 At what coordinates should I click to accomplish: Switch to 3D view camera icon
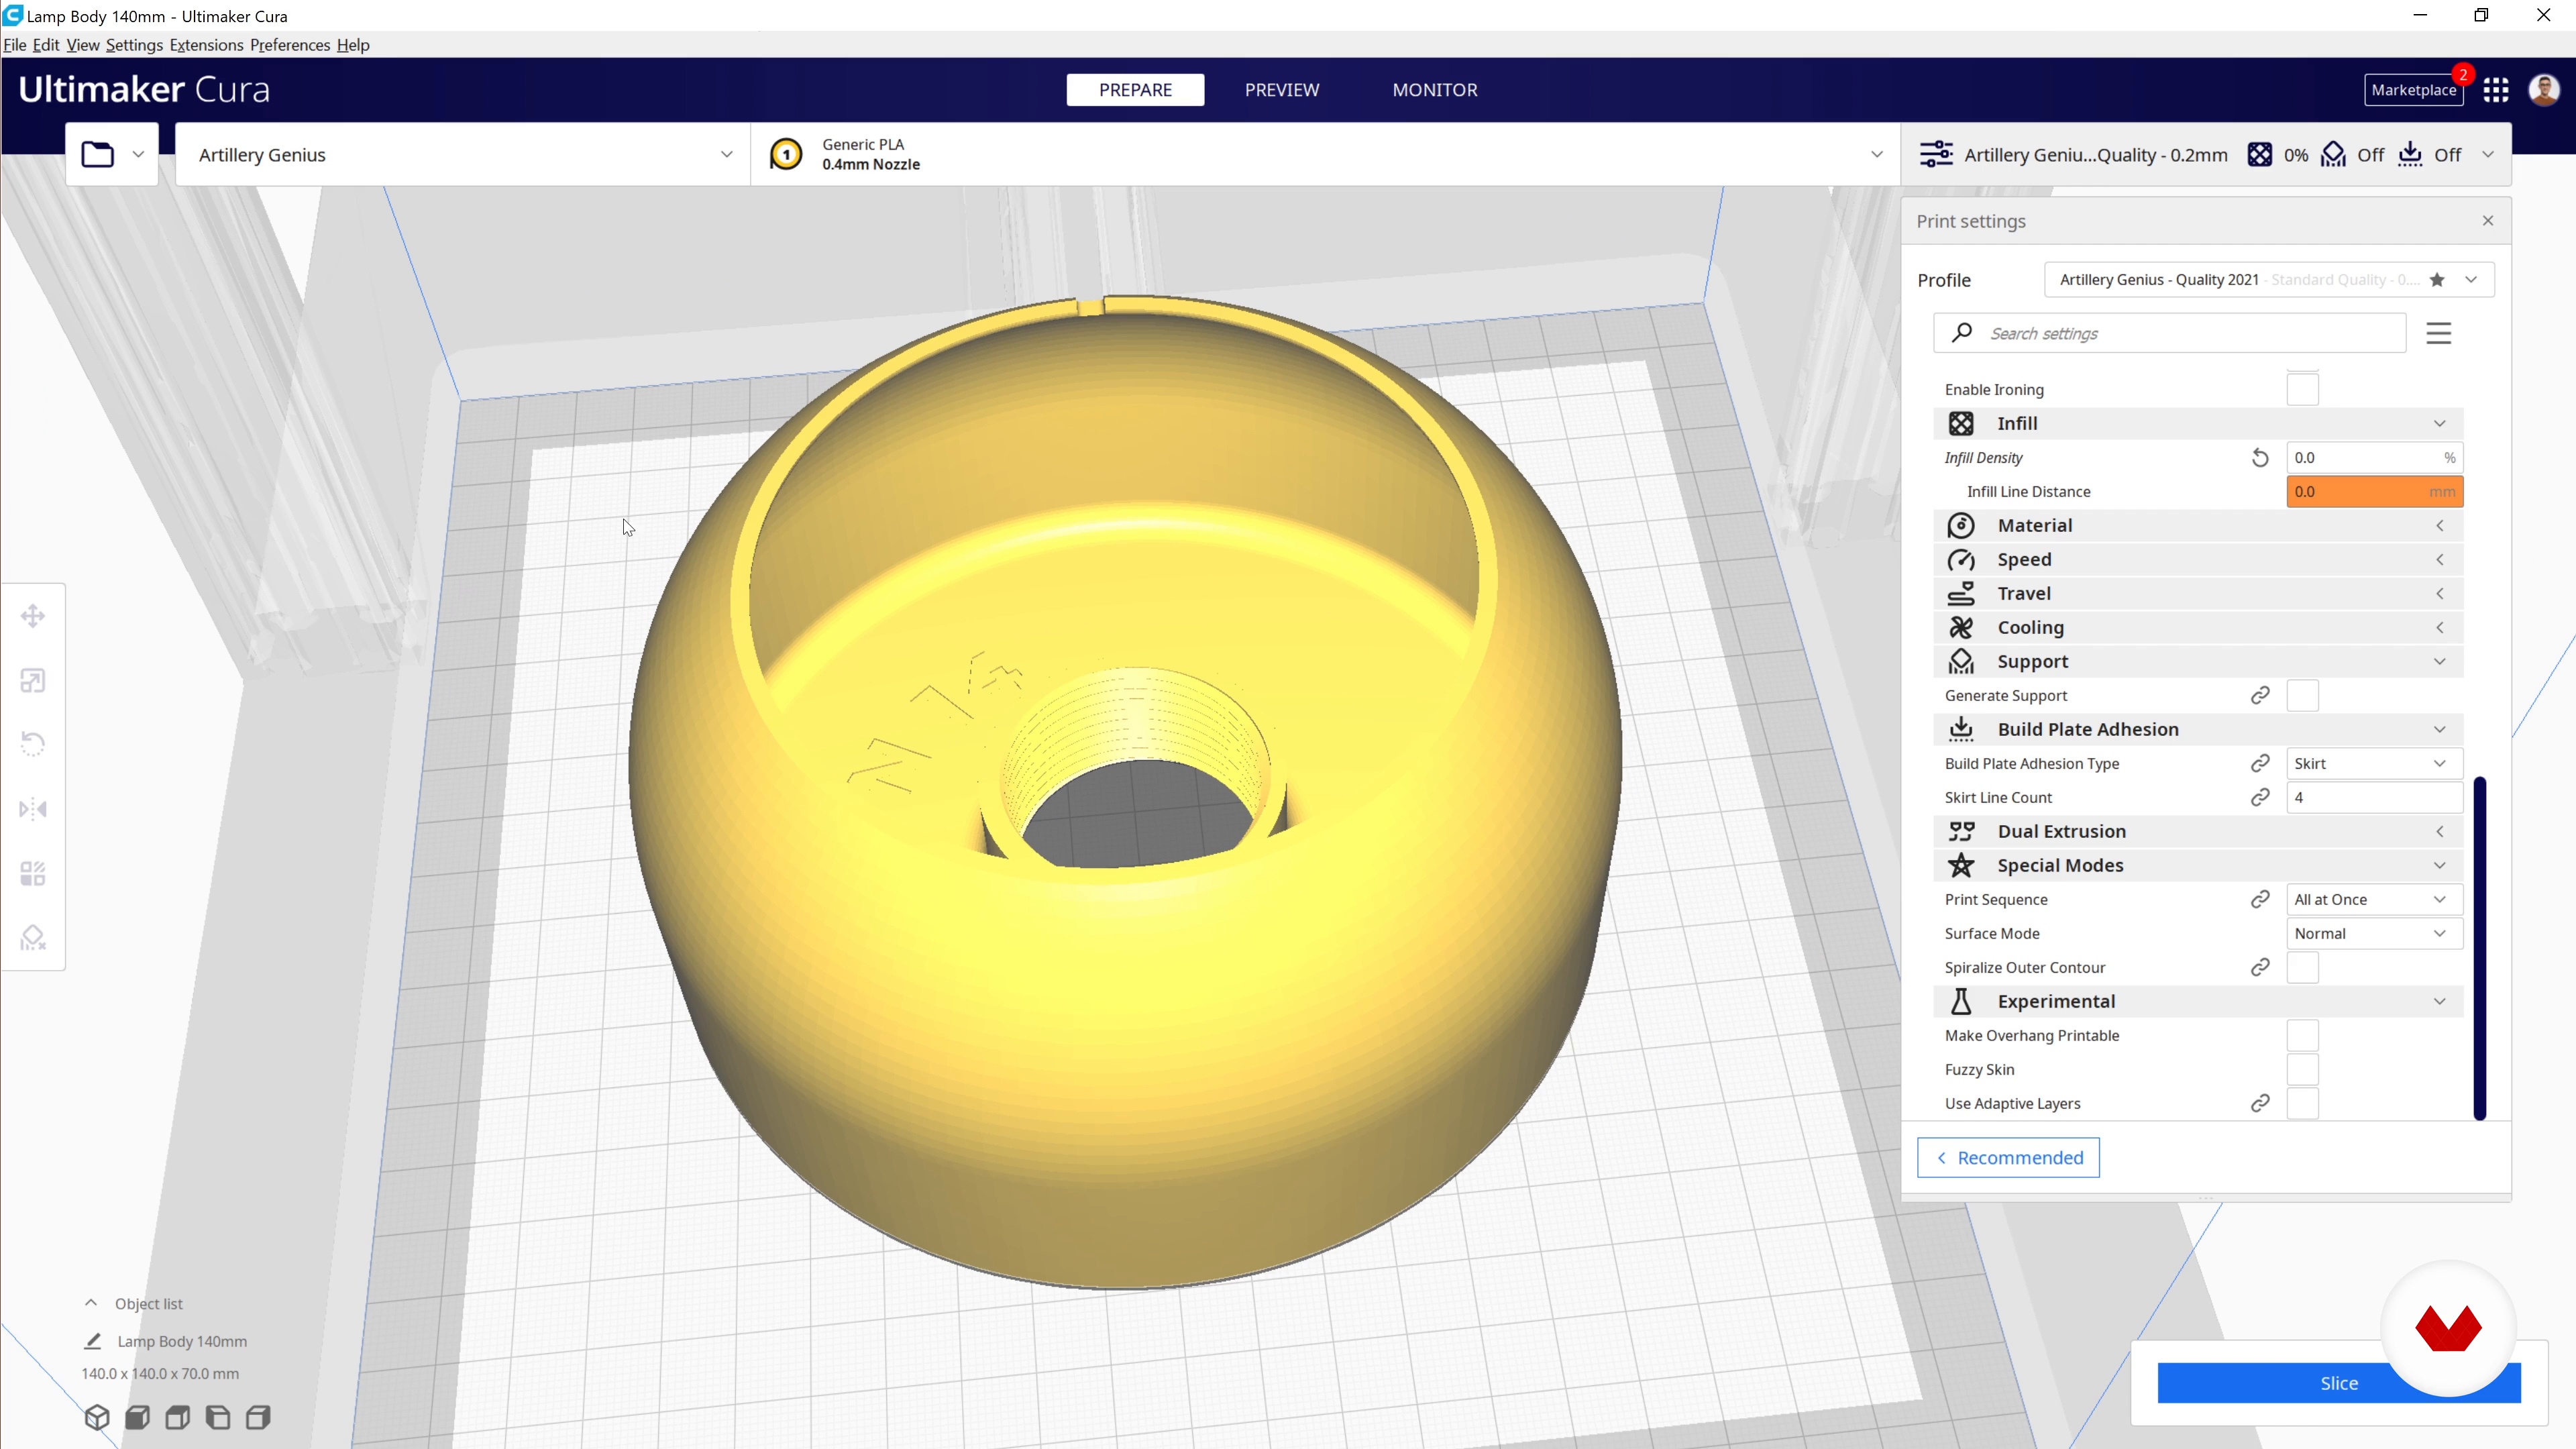click(x=97, y=1417)
